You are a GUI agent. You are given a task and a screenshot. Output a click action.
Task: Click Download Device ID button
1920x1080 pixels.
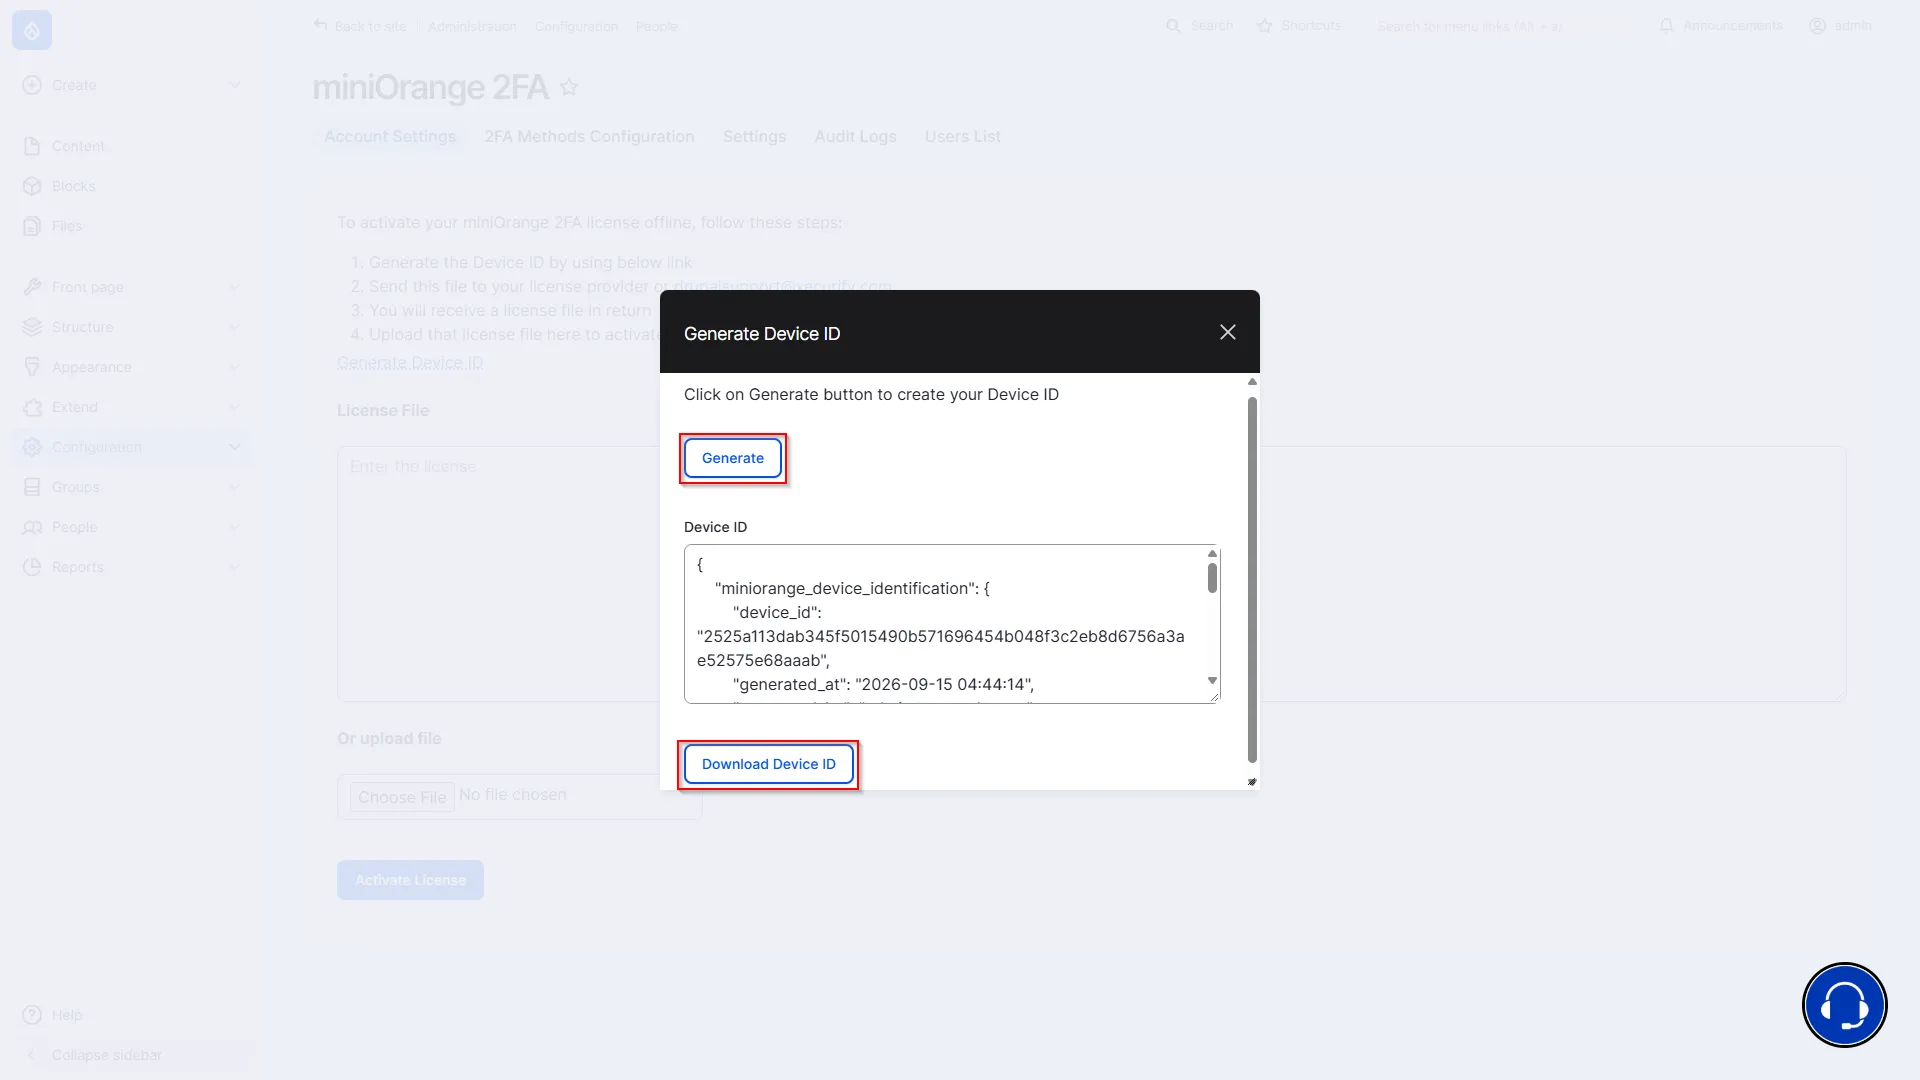tap(768, 764)
